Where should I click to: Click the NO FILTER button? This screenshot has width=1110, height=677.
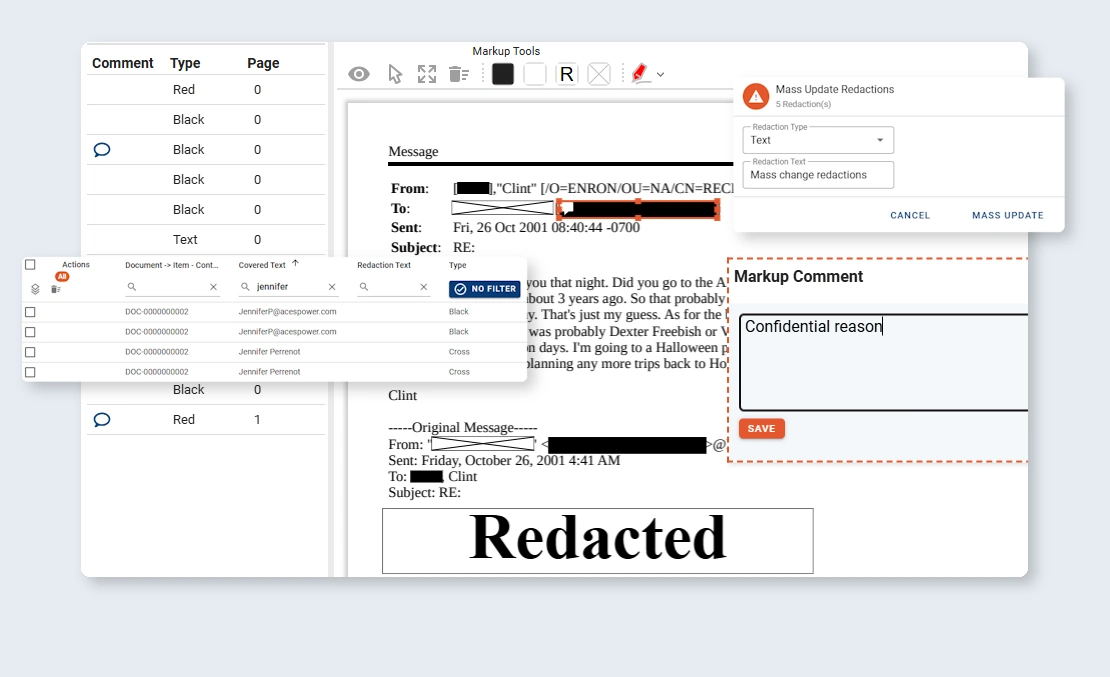[484, 289]
